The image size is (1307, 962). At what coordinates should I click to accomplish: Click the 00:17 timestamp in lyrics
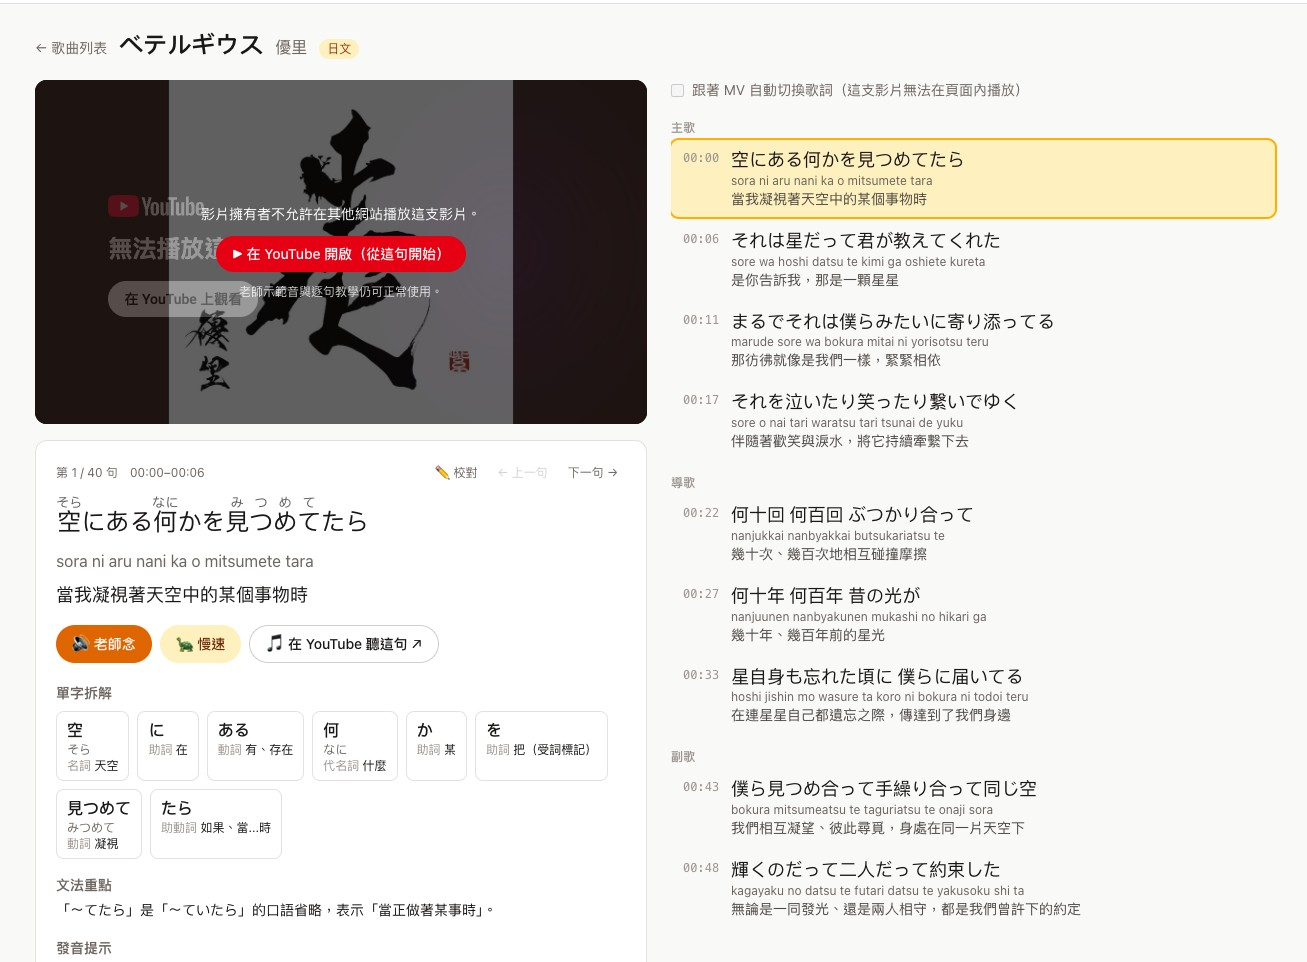pyautogui.click(x=701, y=400)
